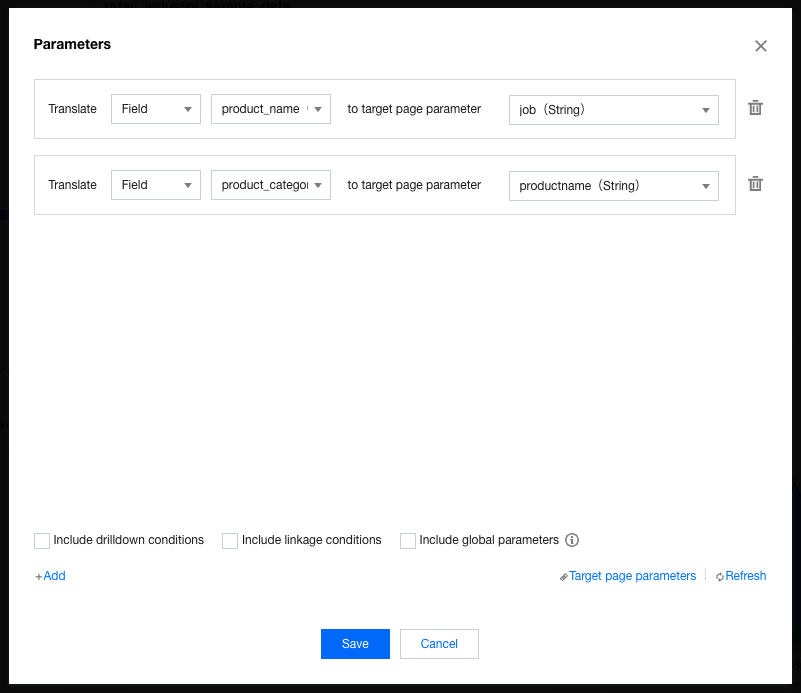Click the Refresh icon link

click(x=720, y=577)
